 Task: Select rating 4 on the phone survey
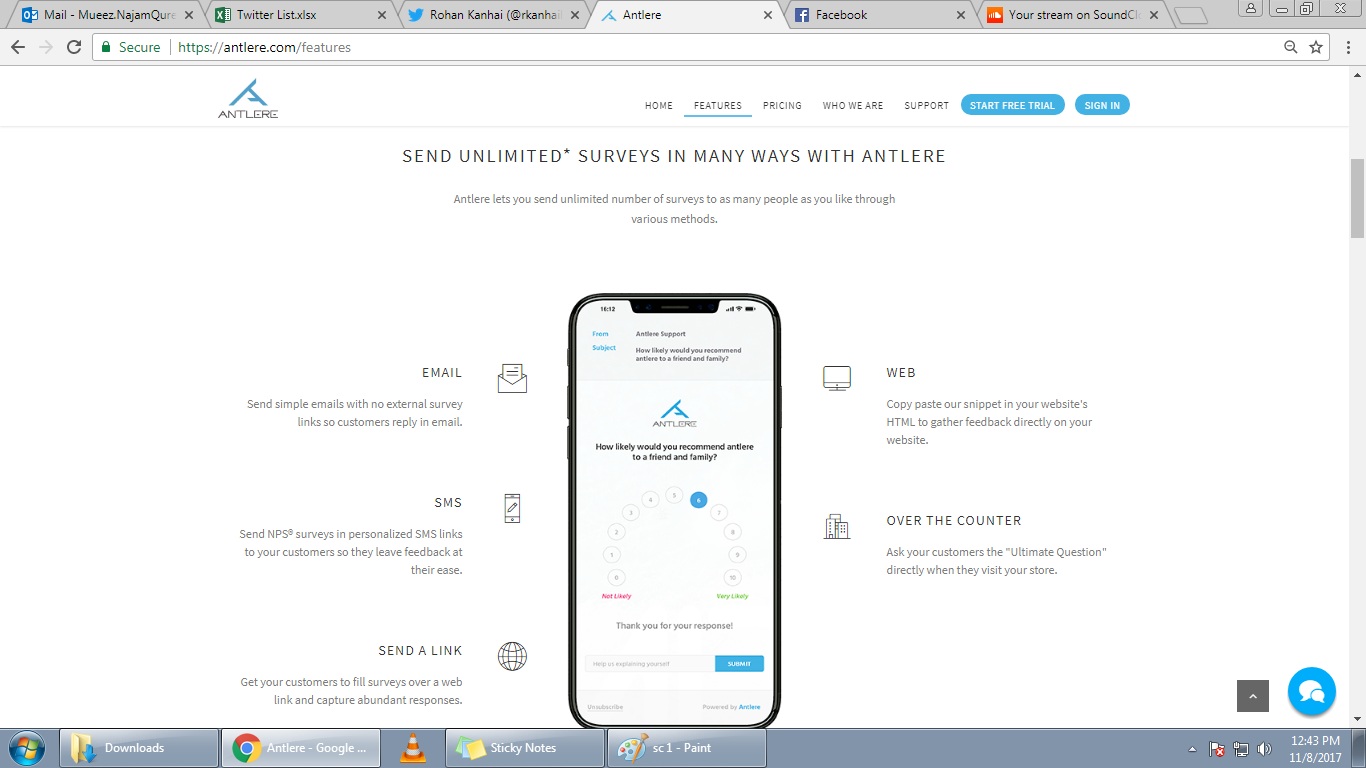(x=650, y=499)
